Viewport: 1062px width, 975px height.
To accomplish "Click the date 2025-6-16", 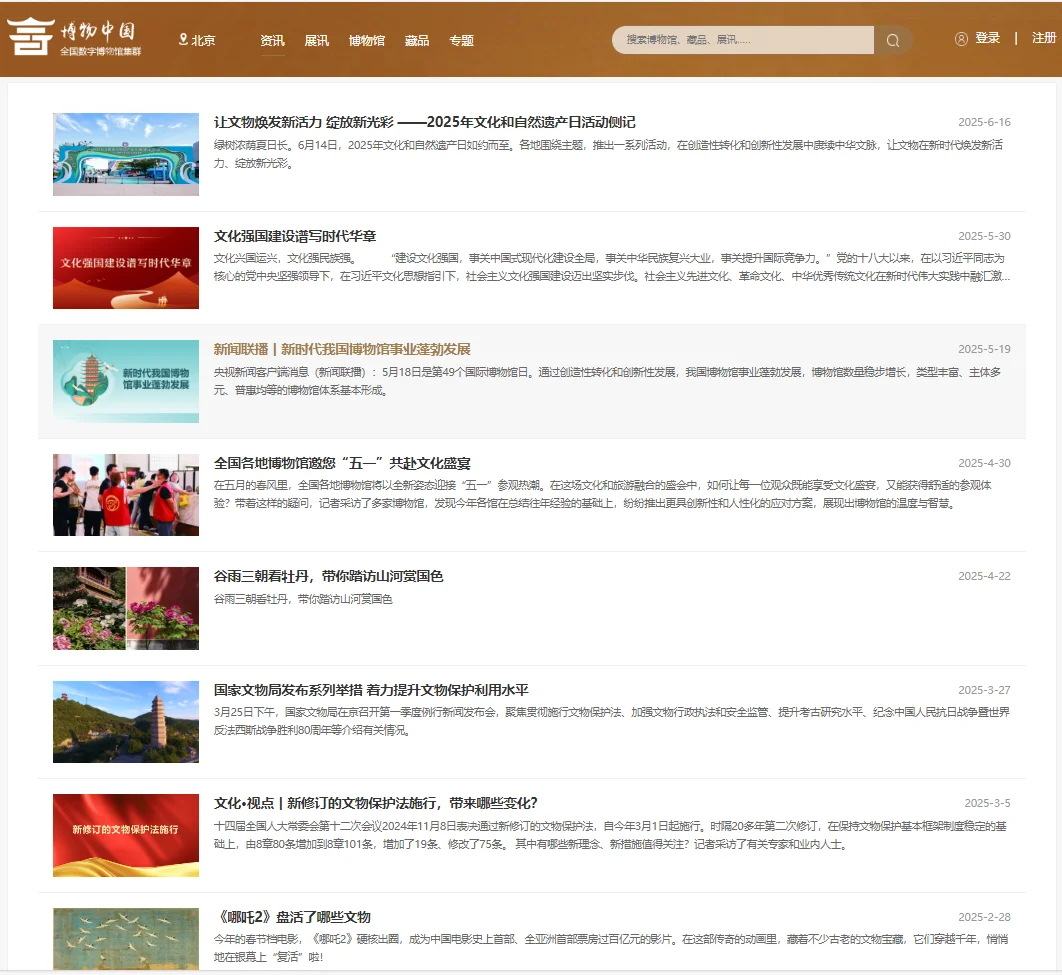I will tap(984, 123).
